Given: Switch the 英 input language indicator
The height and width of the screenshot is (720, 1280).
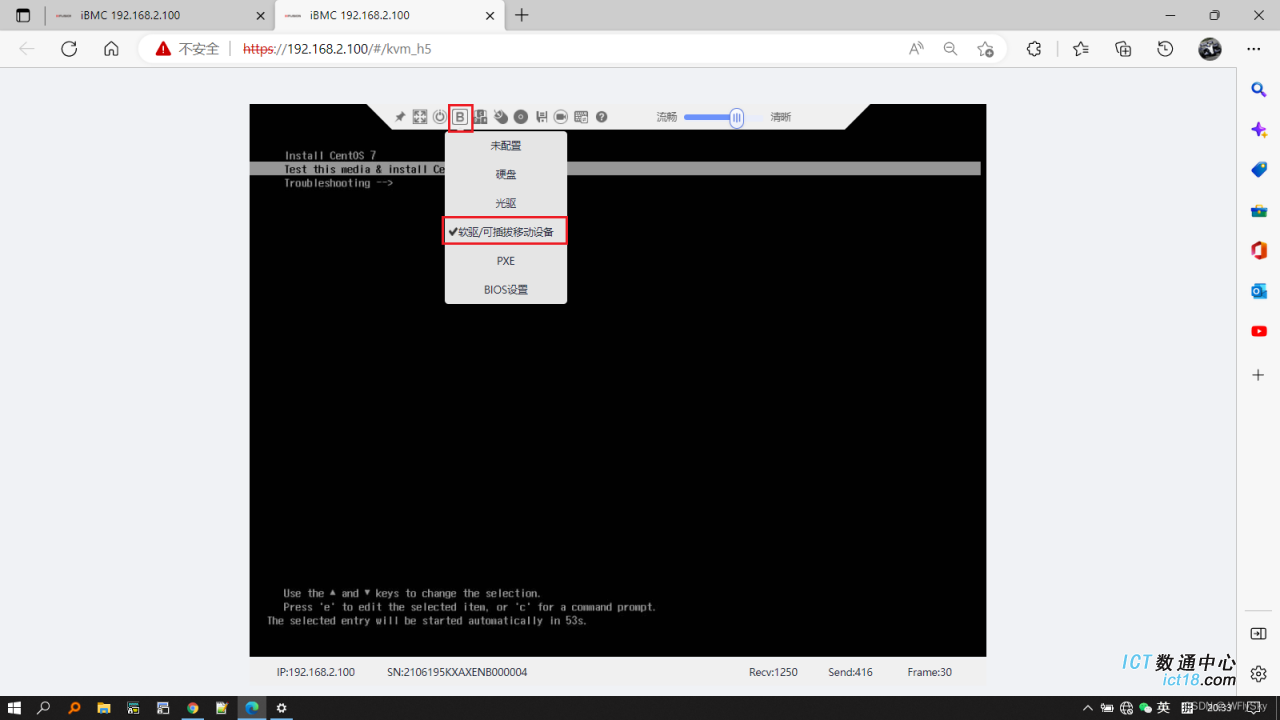Looking at the screenshot, I should click(1163, 708).
